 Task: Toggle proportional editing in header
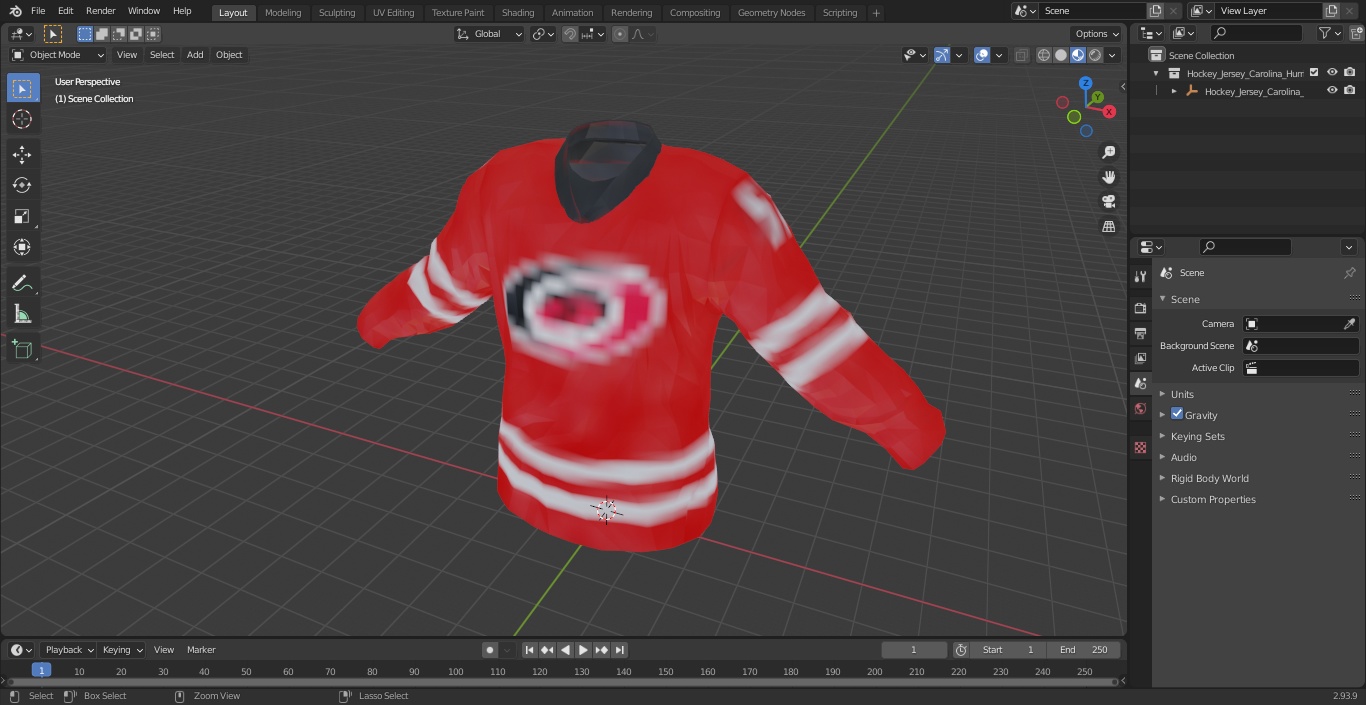click(620, 34)
